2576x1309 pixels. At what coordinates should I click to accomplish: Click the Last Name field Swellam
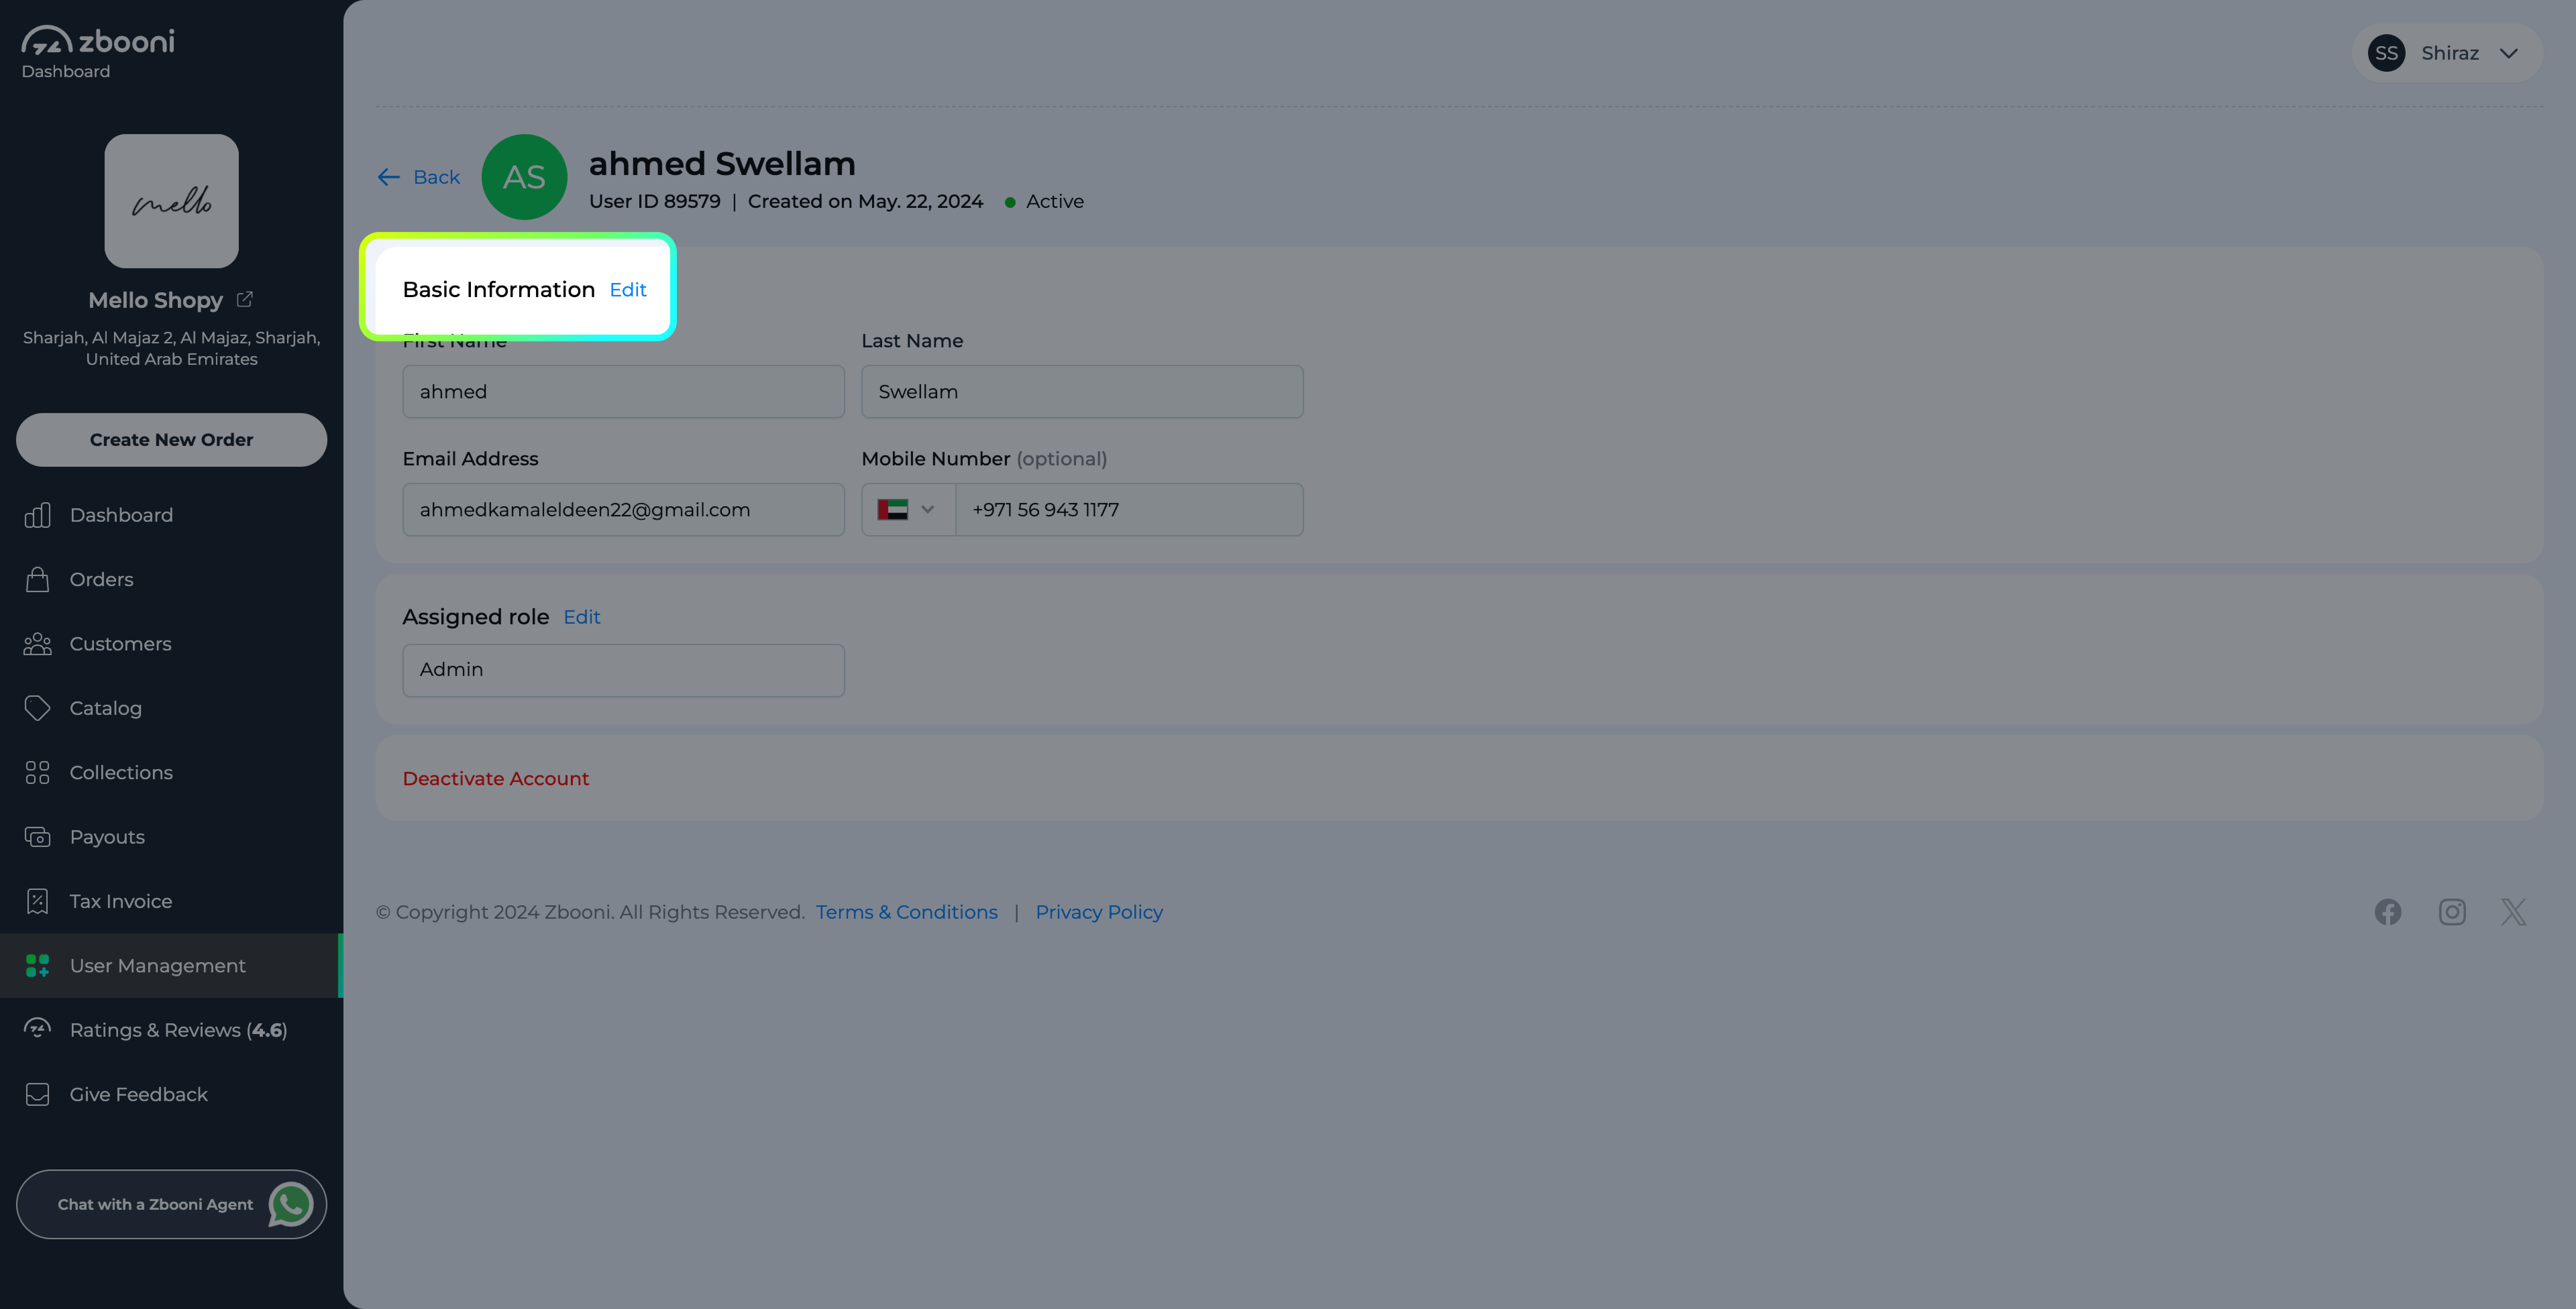[1082, 392]
